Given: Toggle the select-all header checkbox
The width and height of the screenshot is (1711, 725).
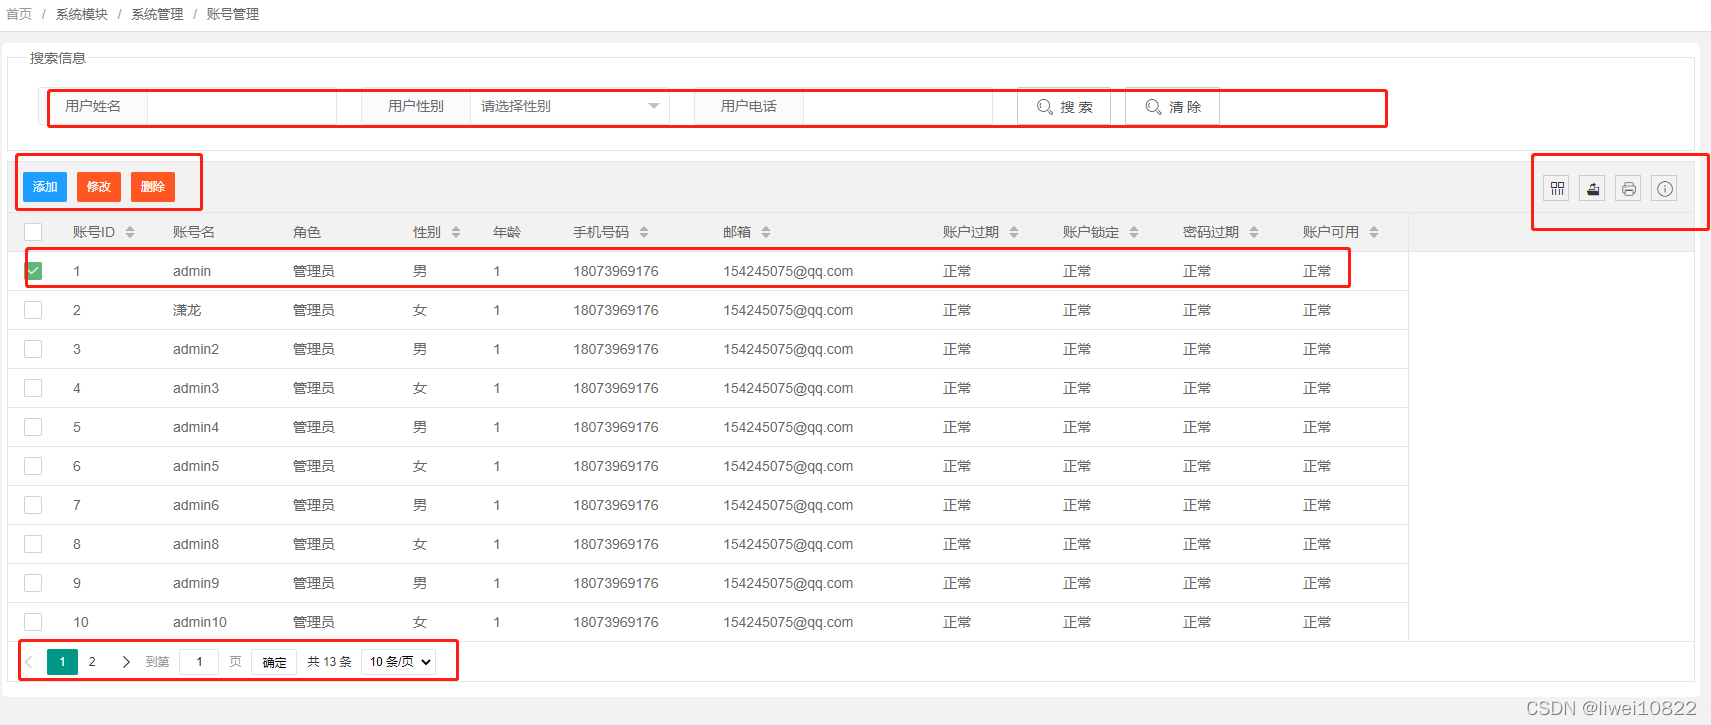Looking at the screenshot, I should 33,232.
